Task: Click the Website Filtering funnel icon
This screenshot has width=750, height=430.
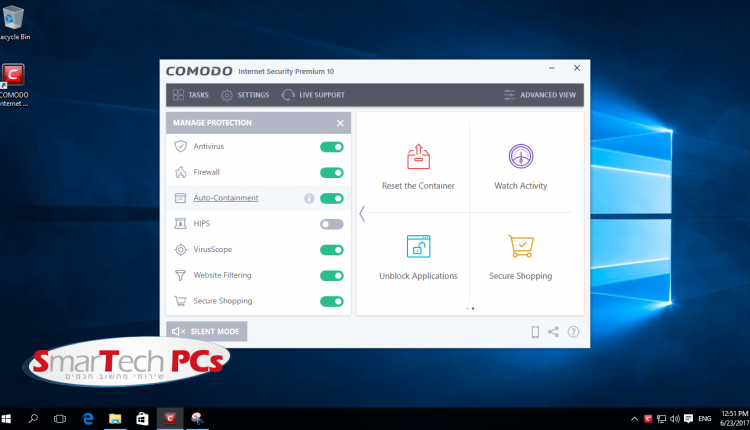Action: (180, 275)
